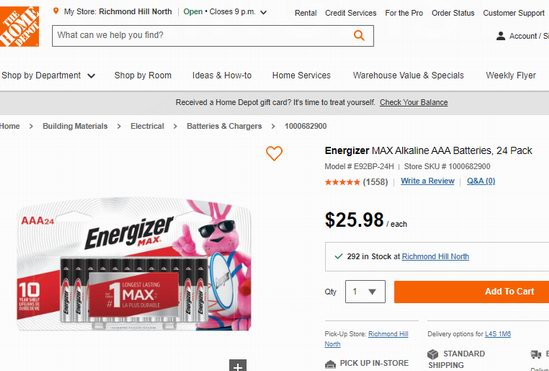Image resolution: width=549 pixels, height=371 pixels.
Task: Click the Check Your Balance link
Action: click(x=414, y=103)
